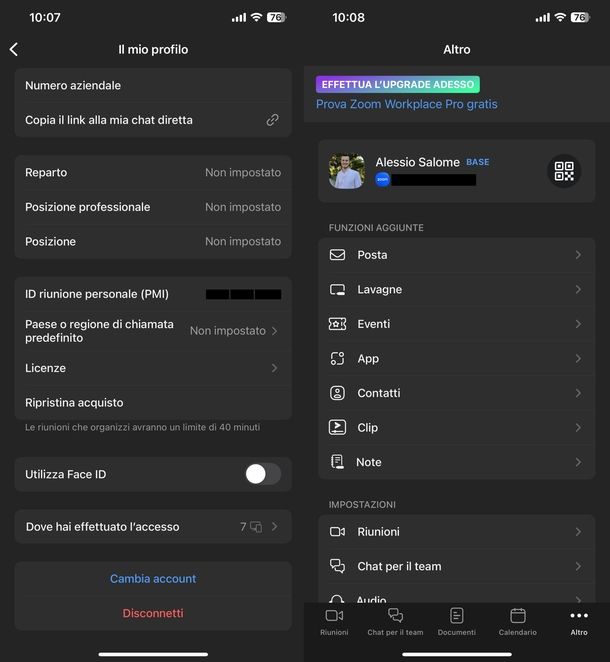Viewport: 610px width, 662px height.
Task: Tap Copia il link alla mia chat diretta
Action: tap(153, 120)
